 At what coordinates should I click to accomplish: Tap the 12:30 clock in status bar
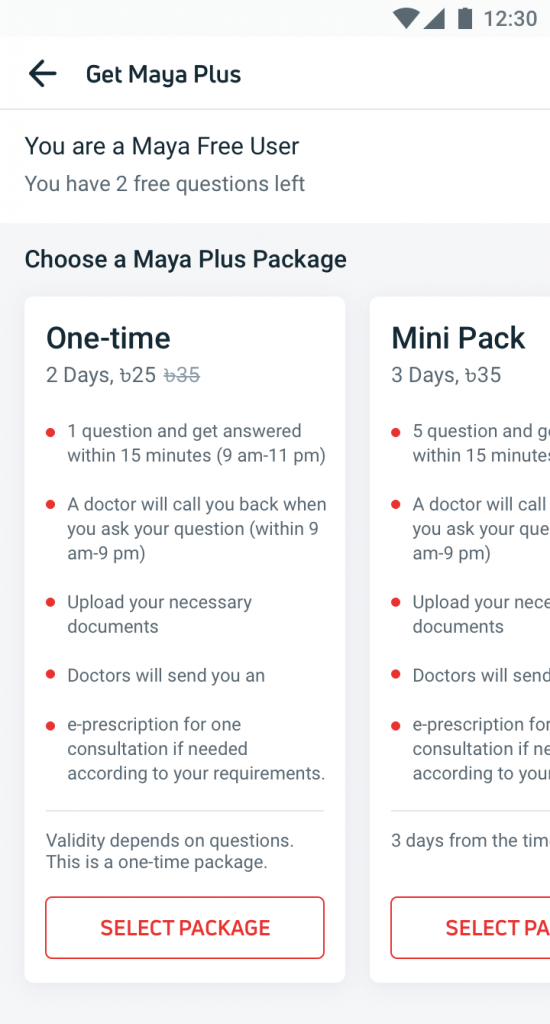tap(510, 19)
